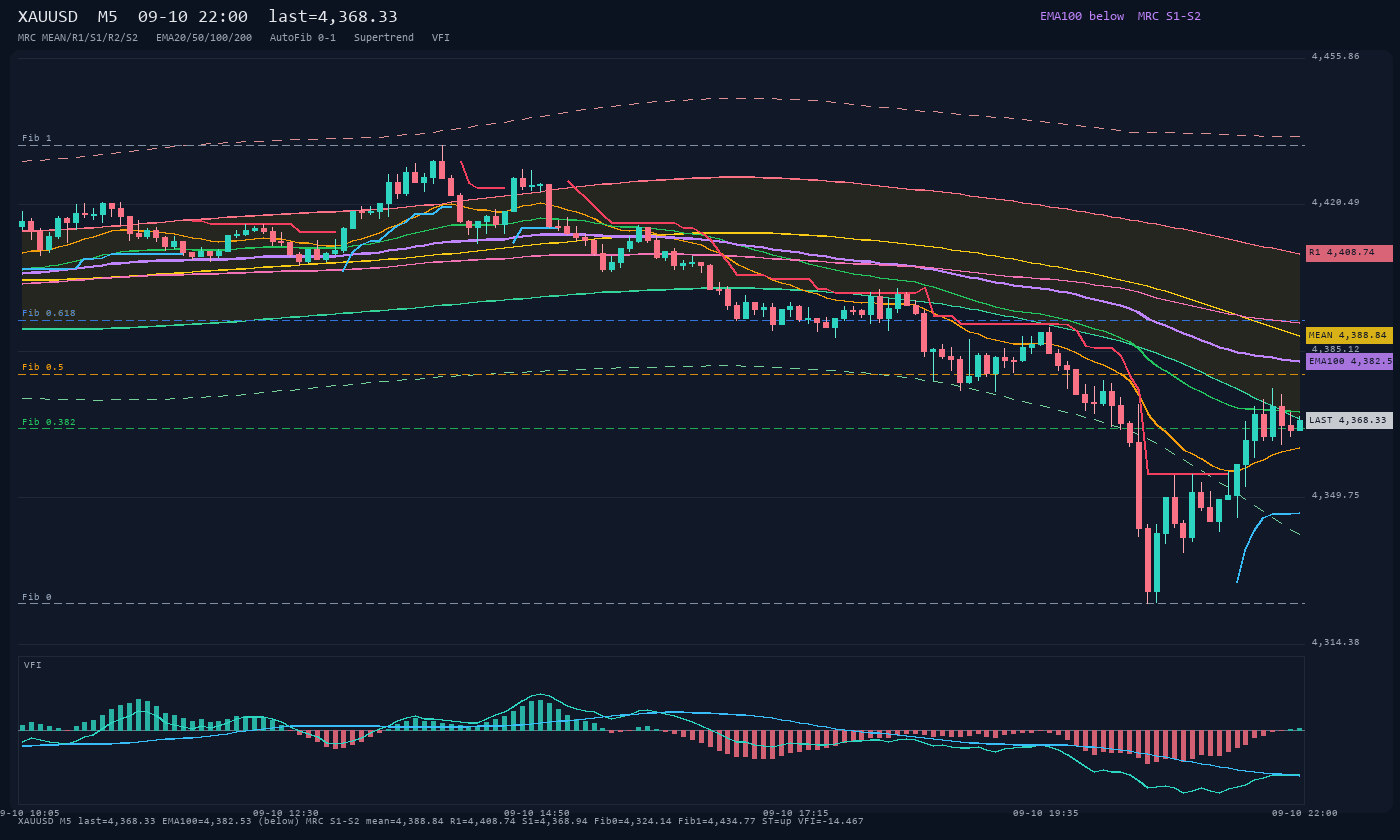Click the 4,455.86 price axis value

click(1335, 57)
